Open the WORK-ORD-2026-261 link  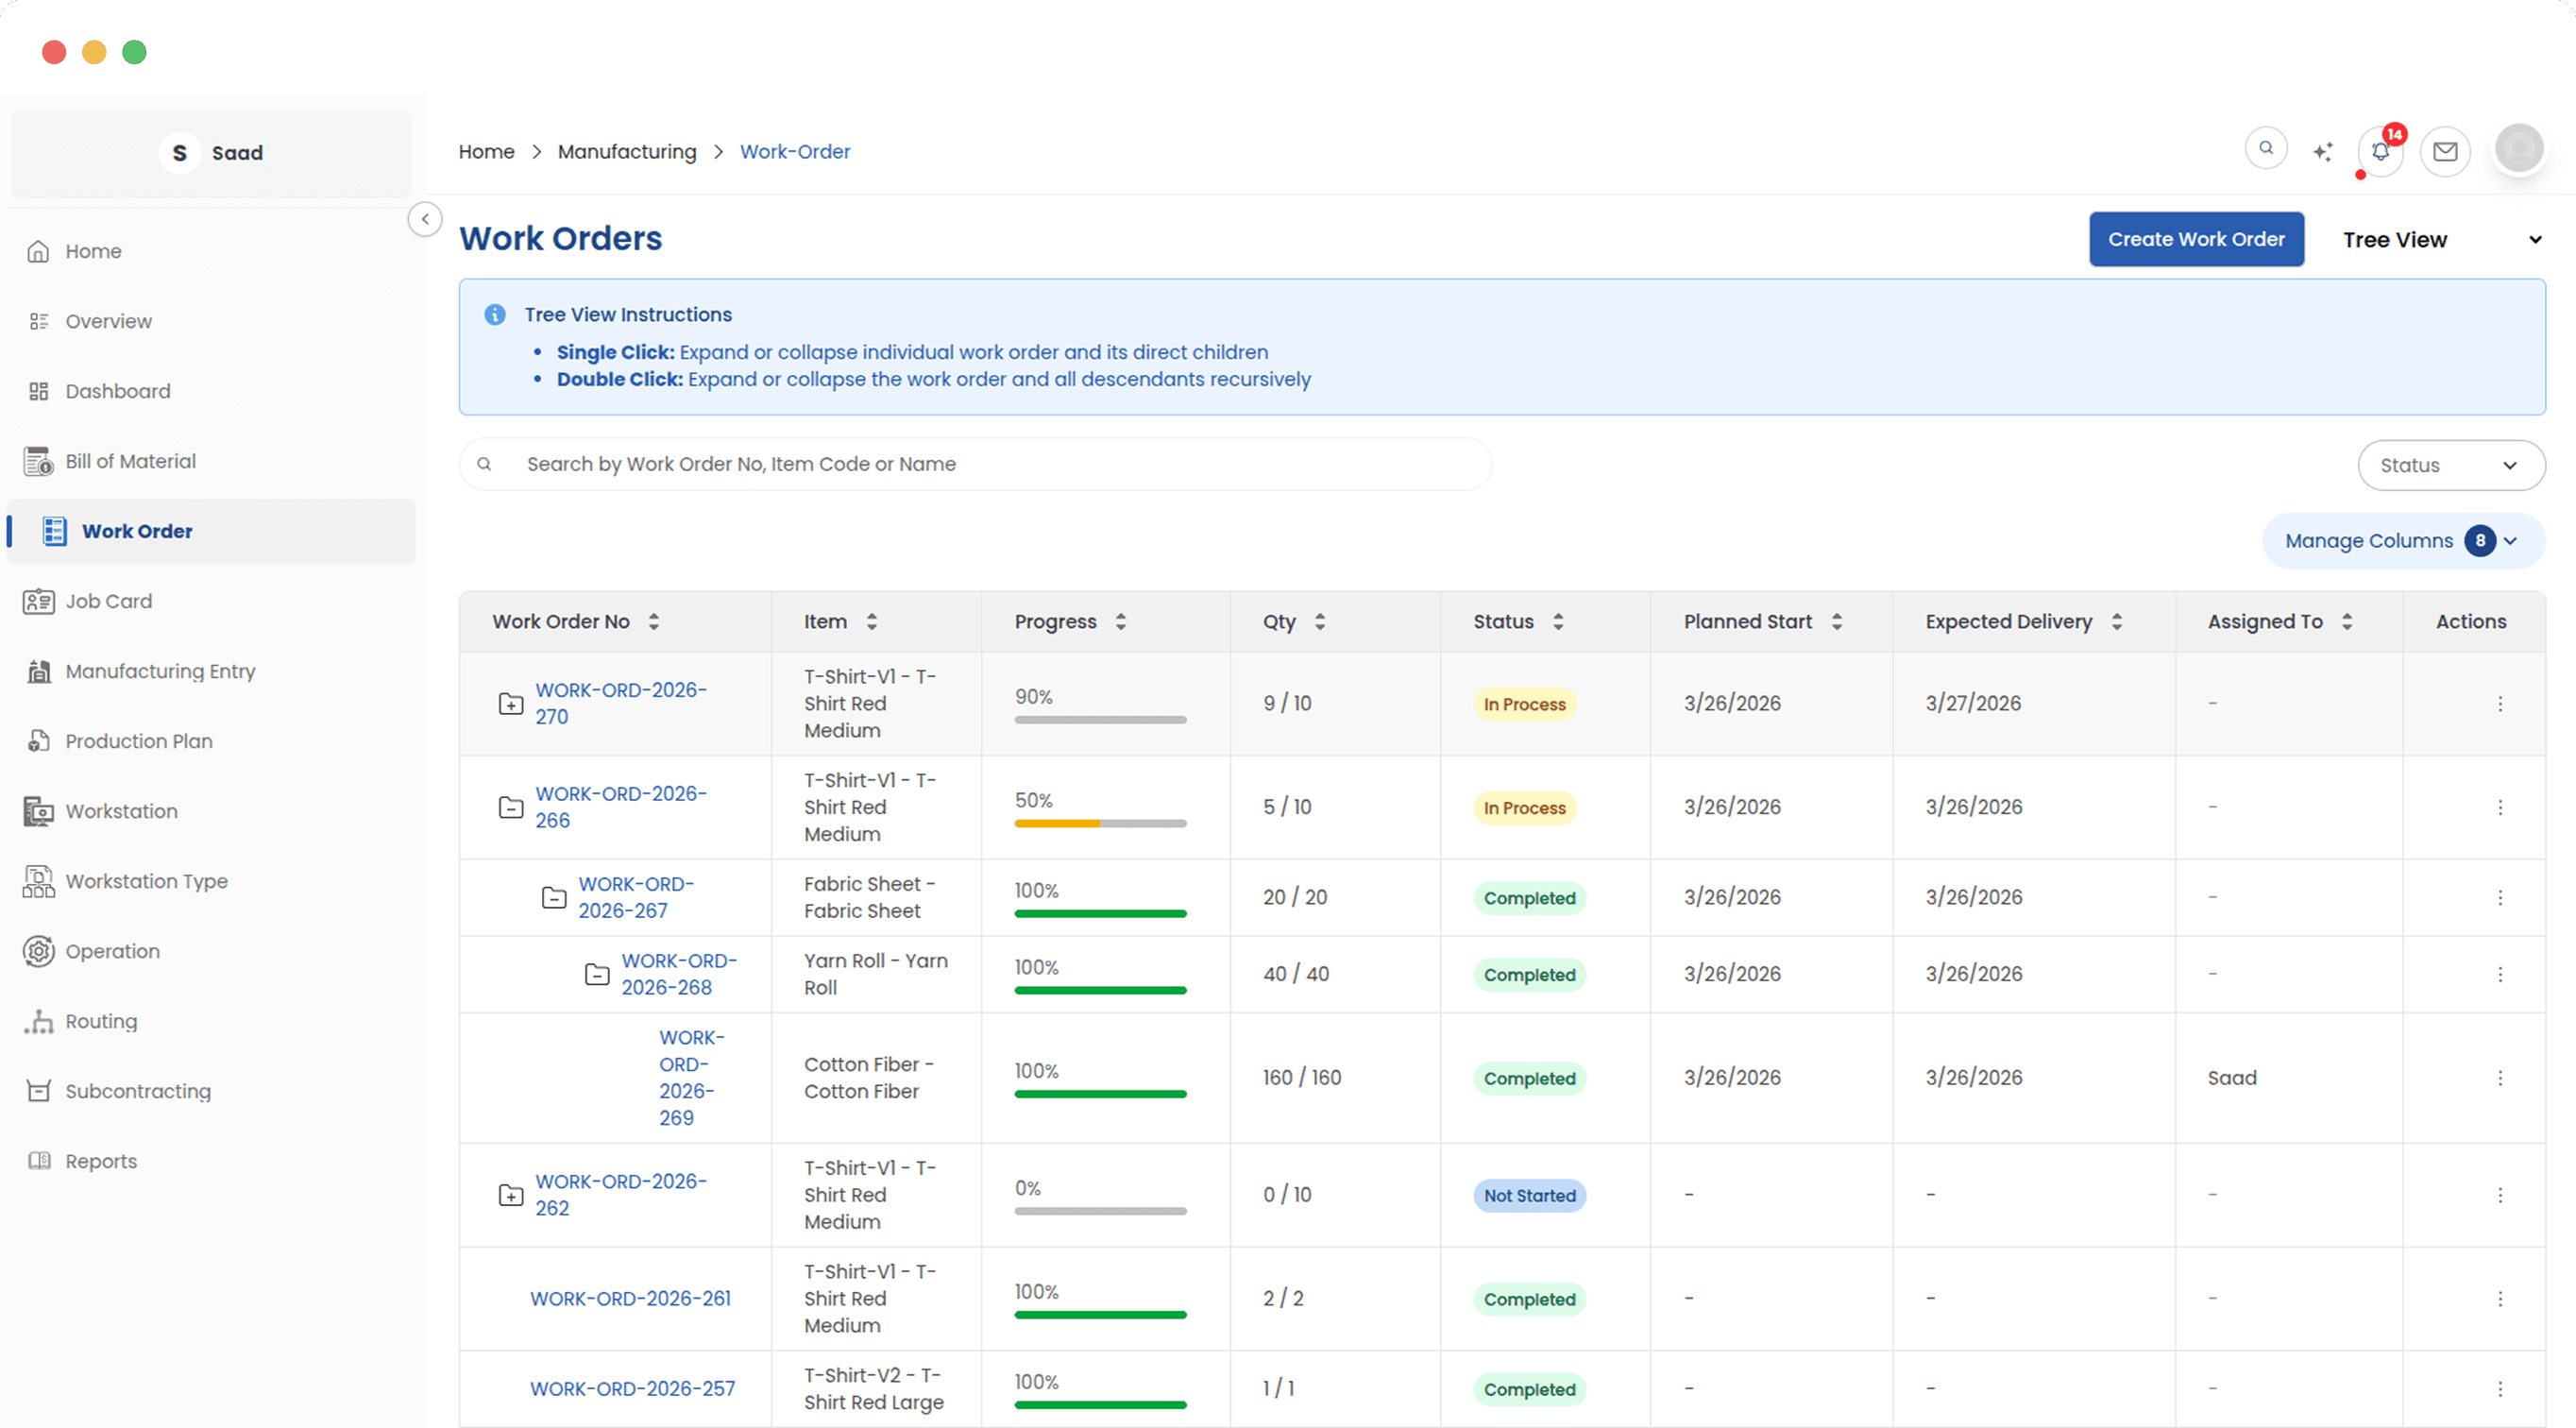tap(630, 1299)
